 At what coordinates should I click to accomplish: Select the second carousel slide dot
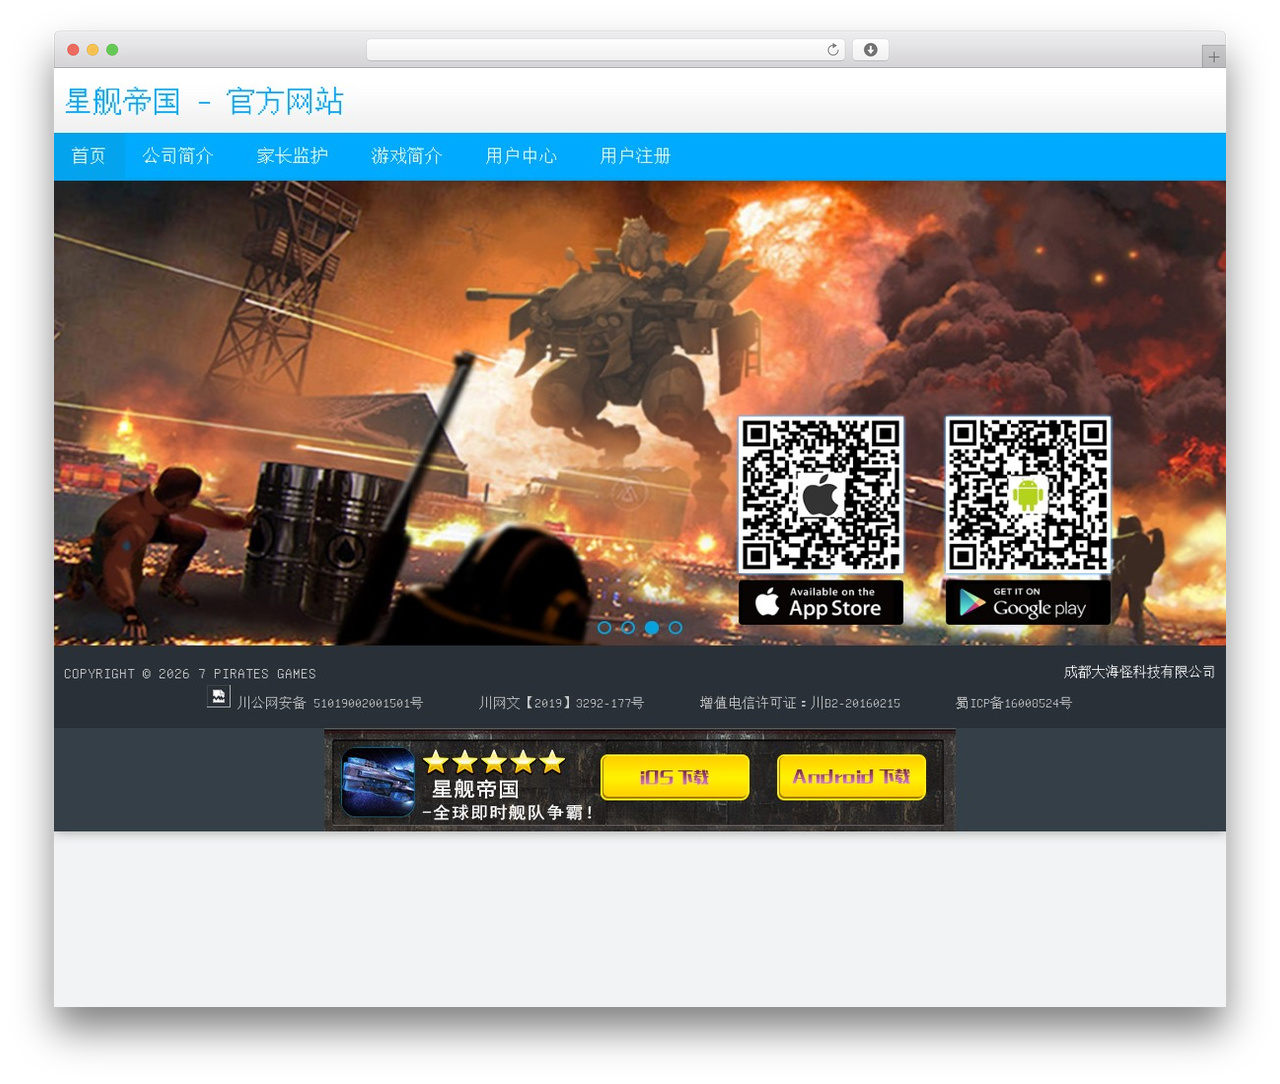(628, 628)
